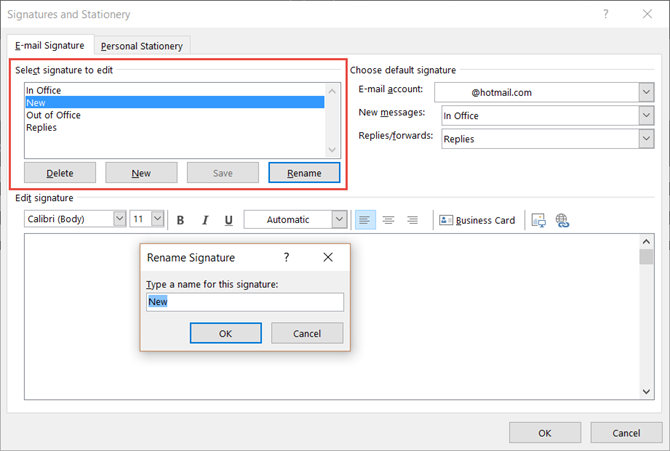Open the Calibri (Body) font dropdown
670x451 pixels.
[120, 219]
